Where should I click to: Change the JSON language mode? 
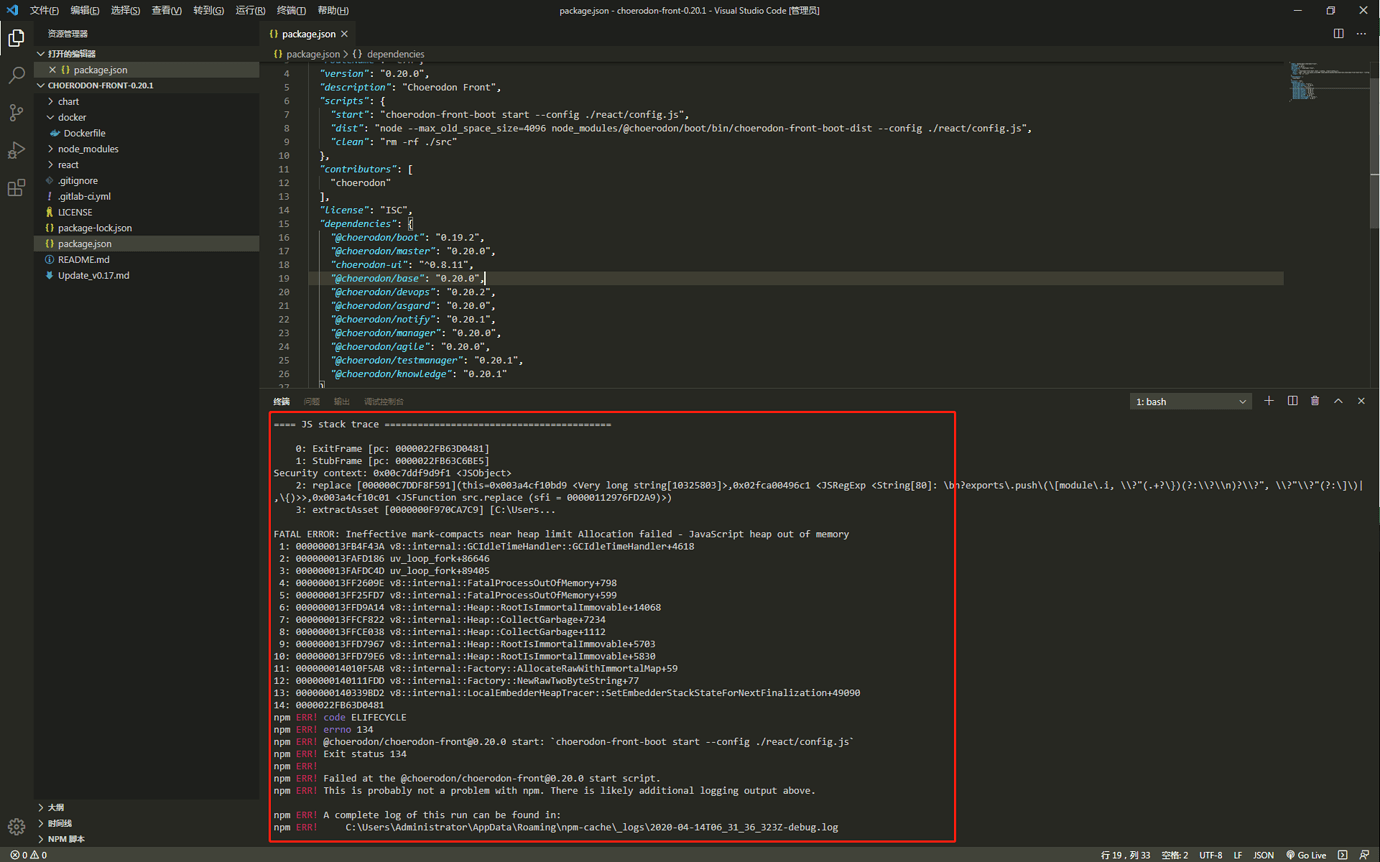(x=1264, y=855)
